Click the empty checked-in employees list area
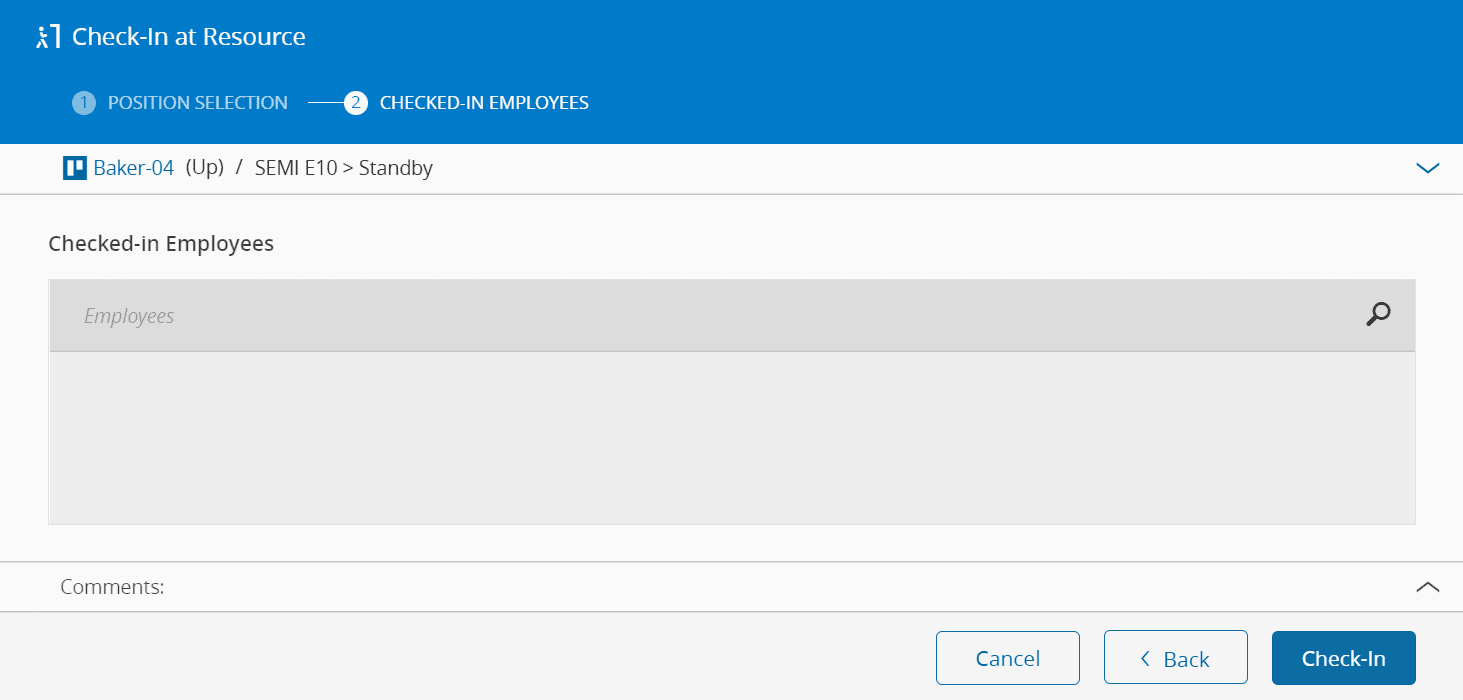The height and width of the screenshot is (700, 1463). coord(731,437)
